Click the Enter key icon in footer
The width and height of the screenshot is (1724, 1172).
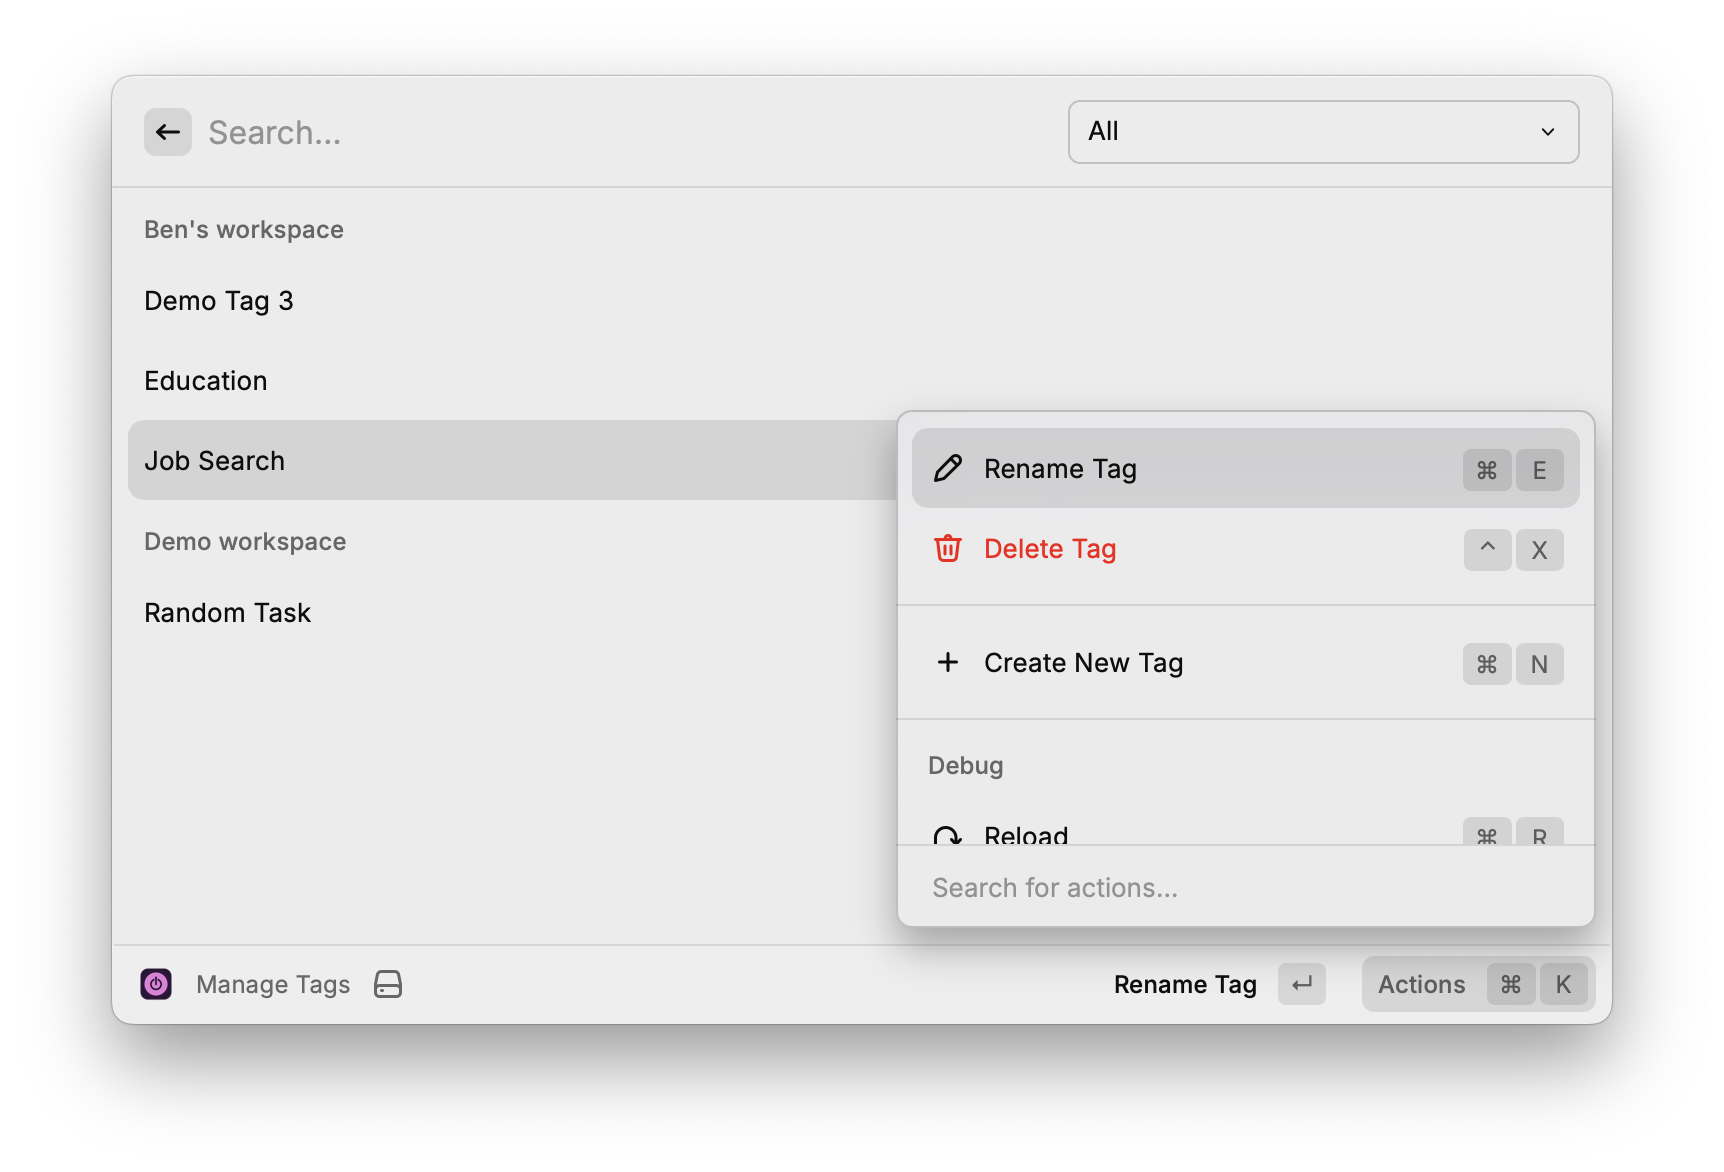[1301, 984]
